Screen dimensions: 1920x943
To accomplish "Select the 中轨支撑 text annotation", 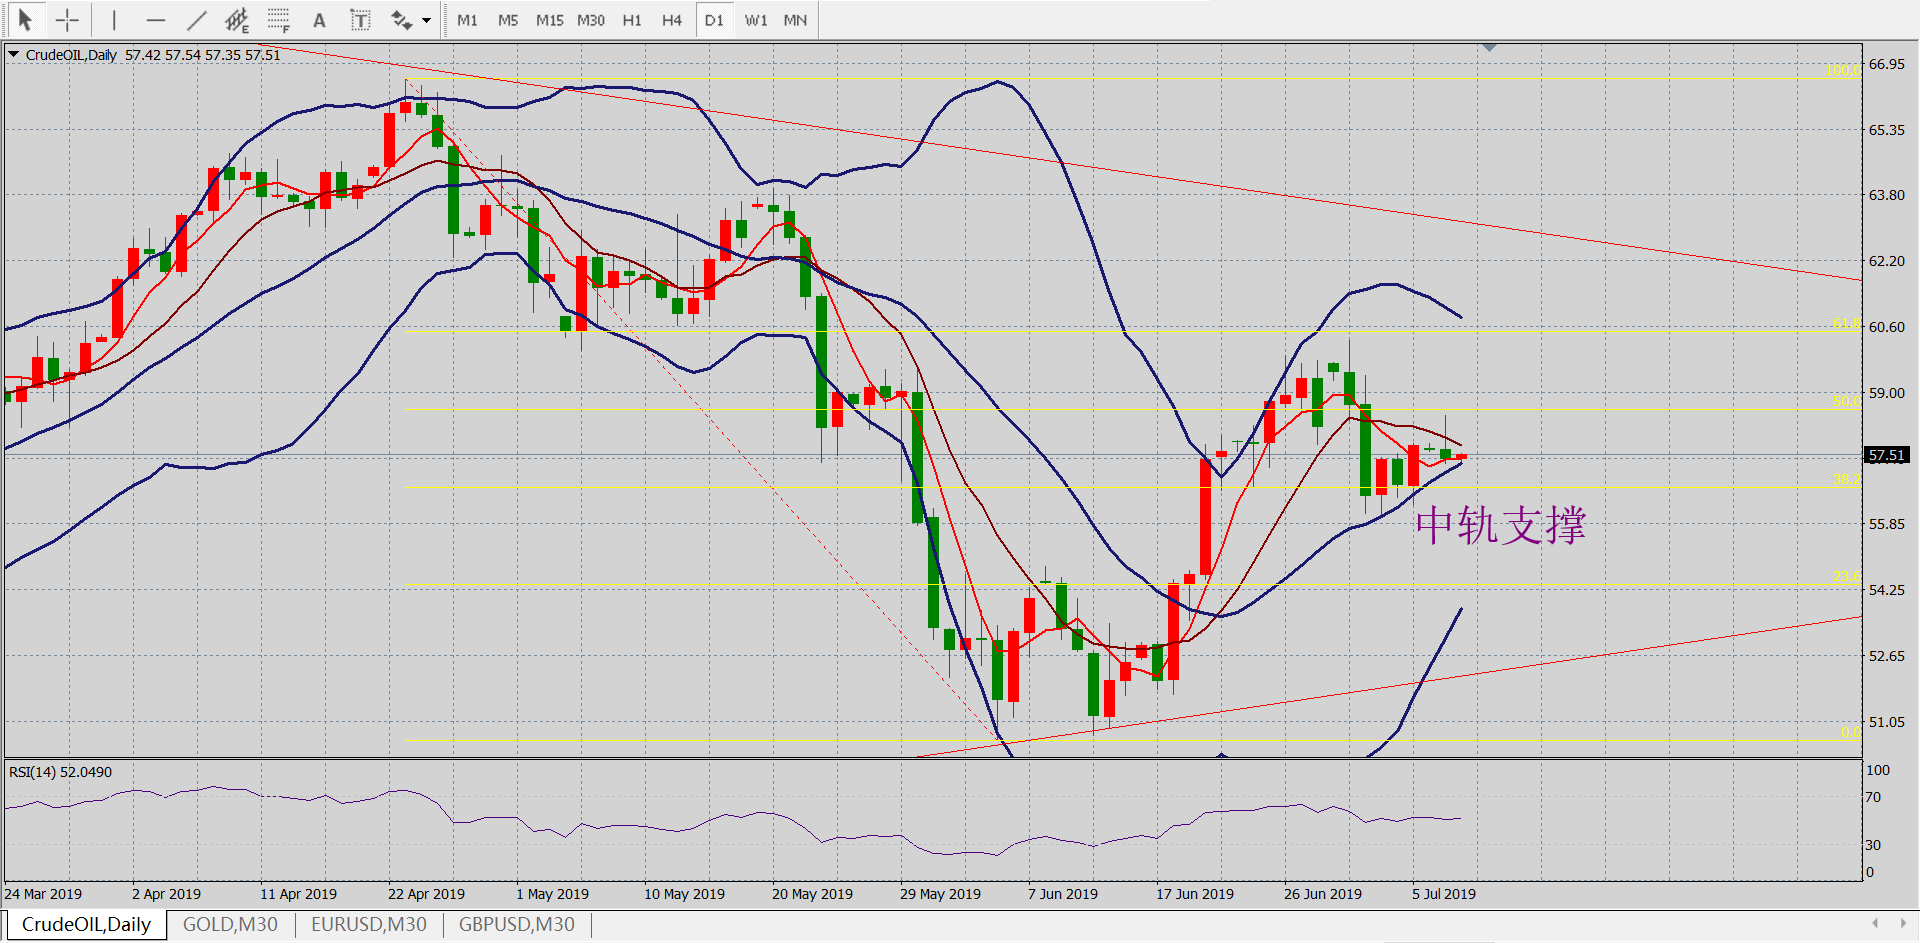I will click(1500, 525).
